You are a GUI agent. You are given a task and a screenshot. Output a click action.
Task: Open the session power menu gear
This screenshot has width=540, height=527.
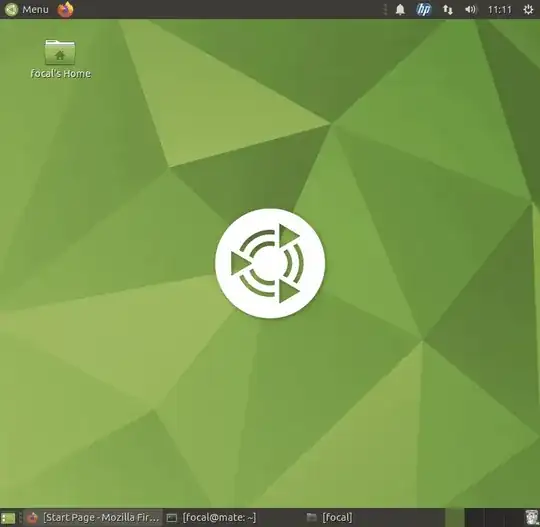click(528, 10)
